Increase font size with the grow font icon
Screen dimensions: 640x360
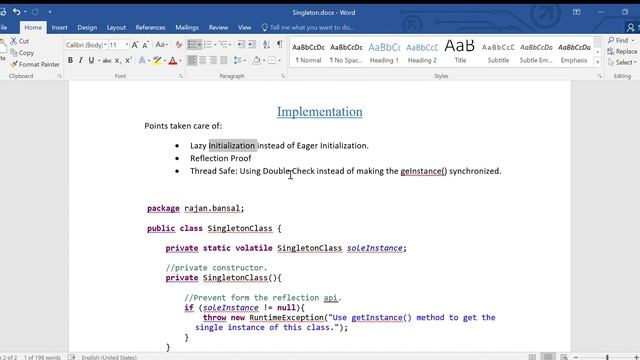click(x=135, y=44)
